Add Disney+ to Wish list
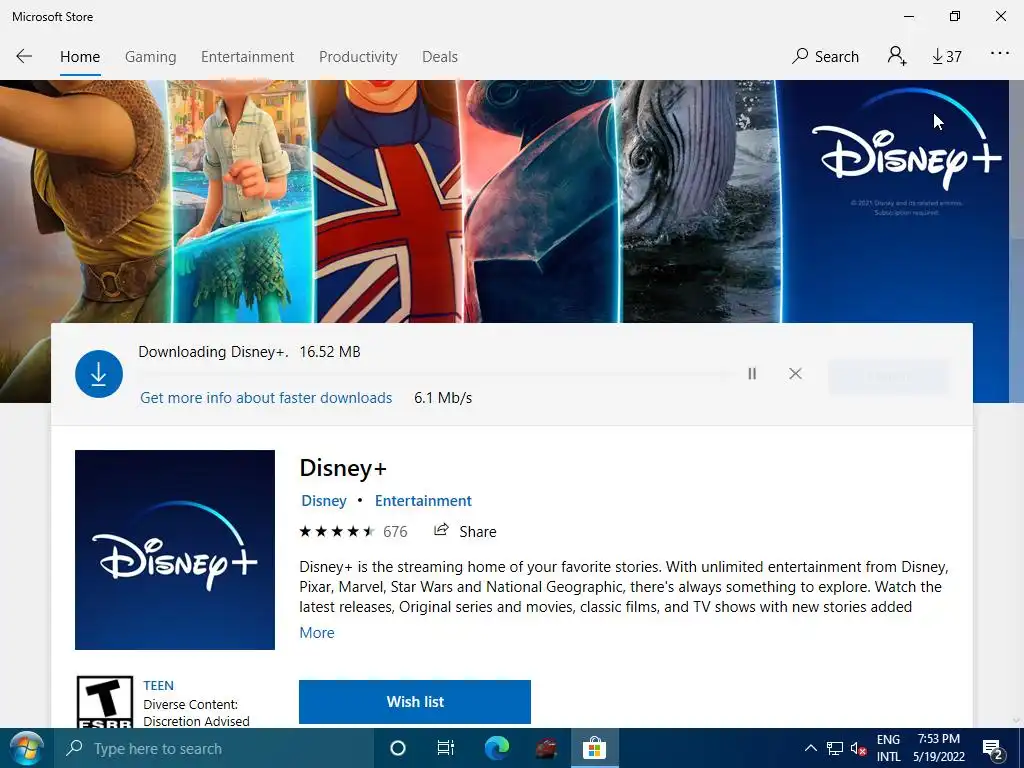This screenshot has height=768, width=1024. [x=415, y=701]
